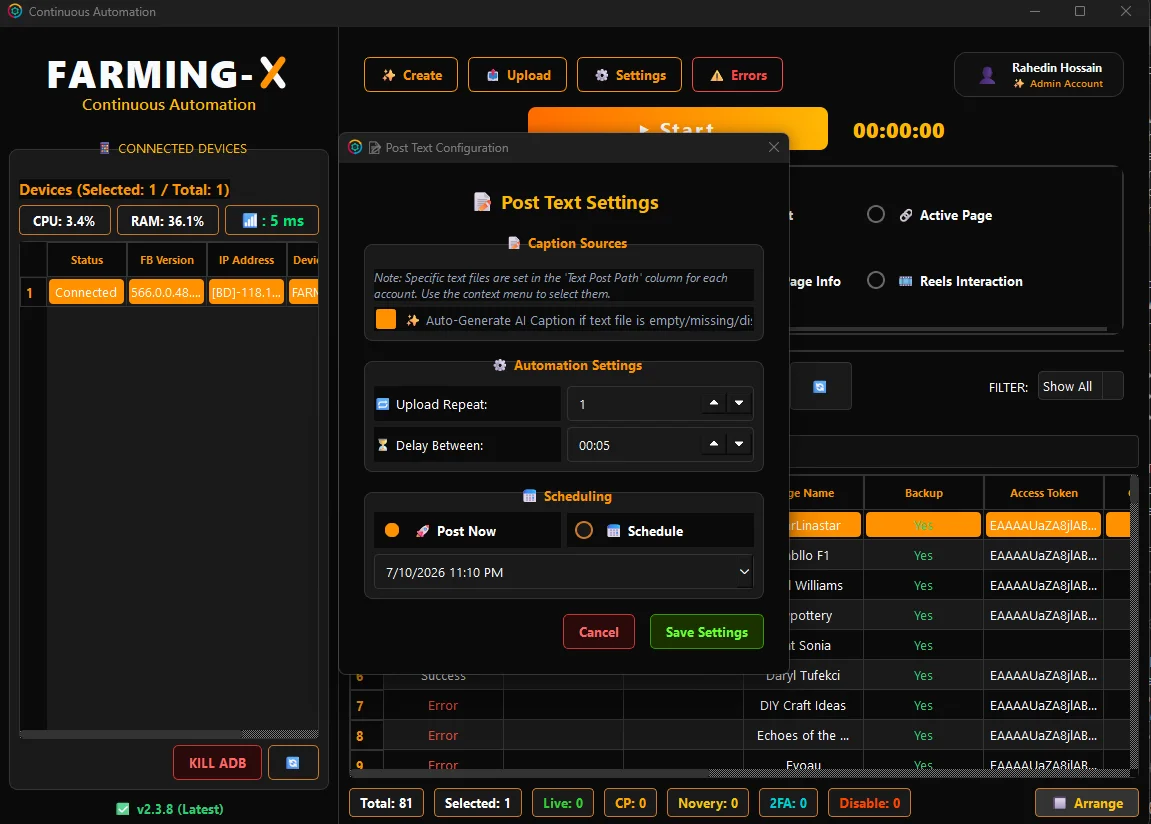The image size is (1151, 824).
Task: Click the CPU: 3.4% indicator
Action: (x=65, y=220)
